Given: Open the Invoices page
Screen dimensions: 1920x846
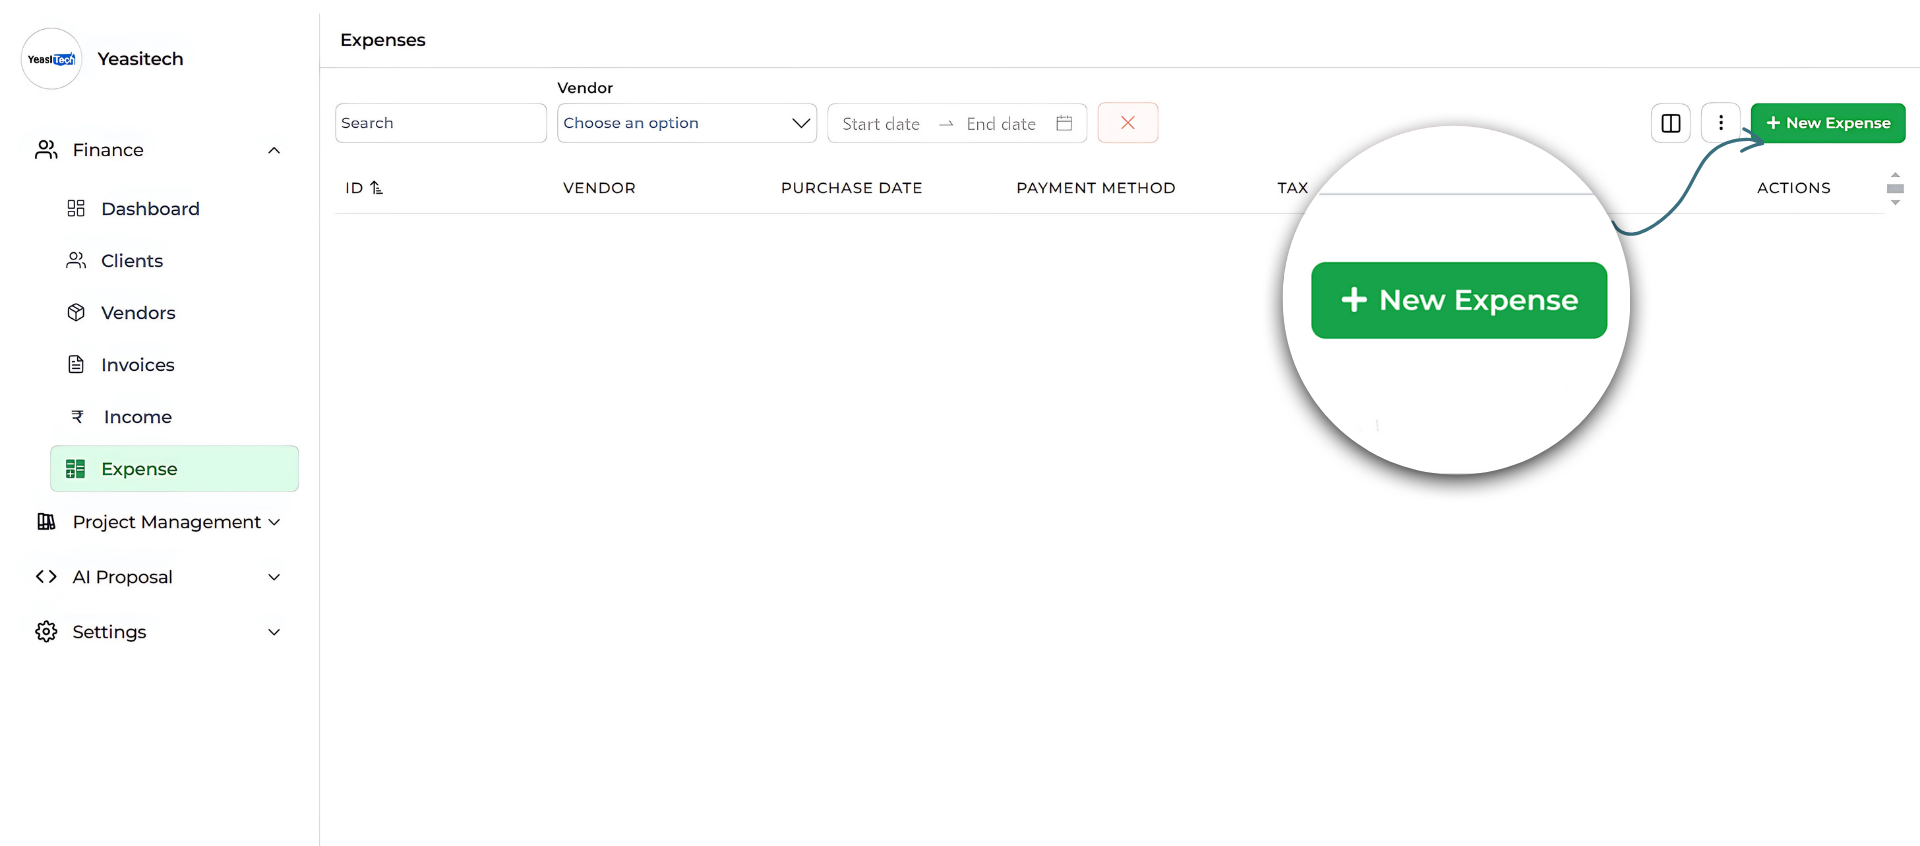Looking at the screenshot, I should click(x=138, y=365).
